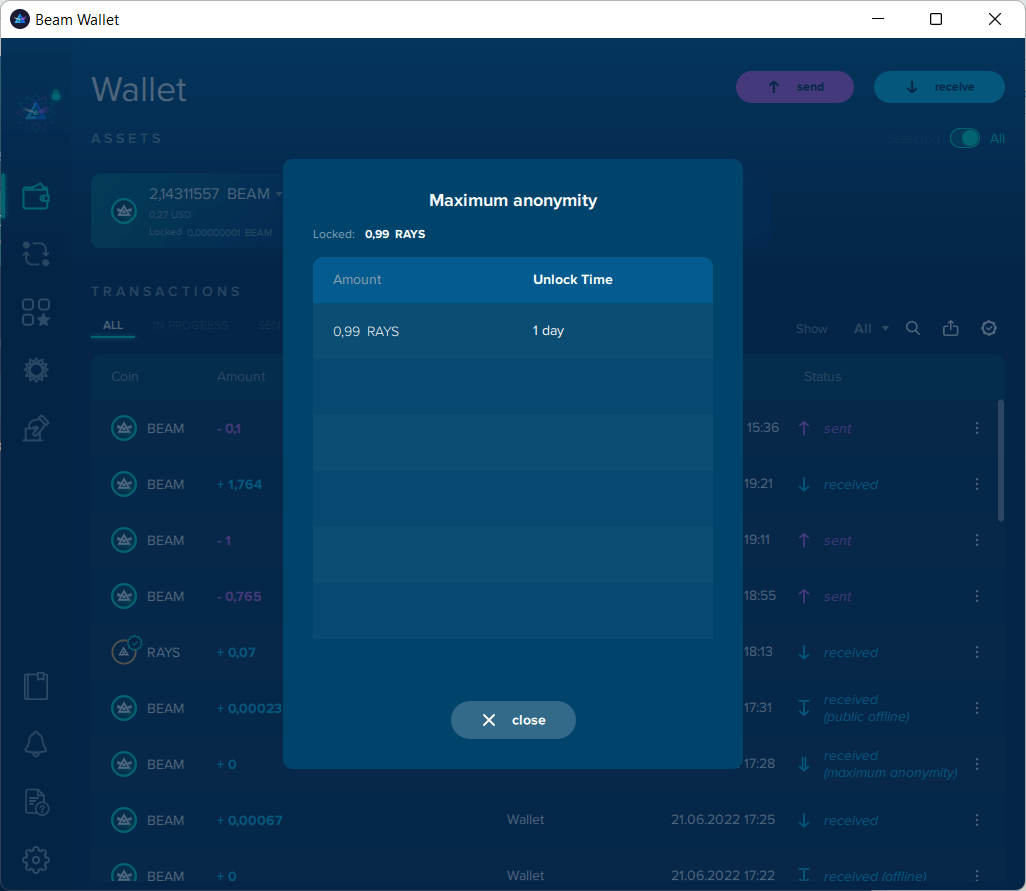Image resolution: width=1026 pixels, height=891 pixels.
Task: Click the export transactions icon
Action: pos(951,328)
